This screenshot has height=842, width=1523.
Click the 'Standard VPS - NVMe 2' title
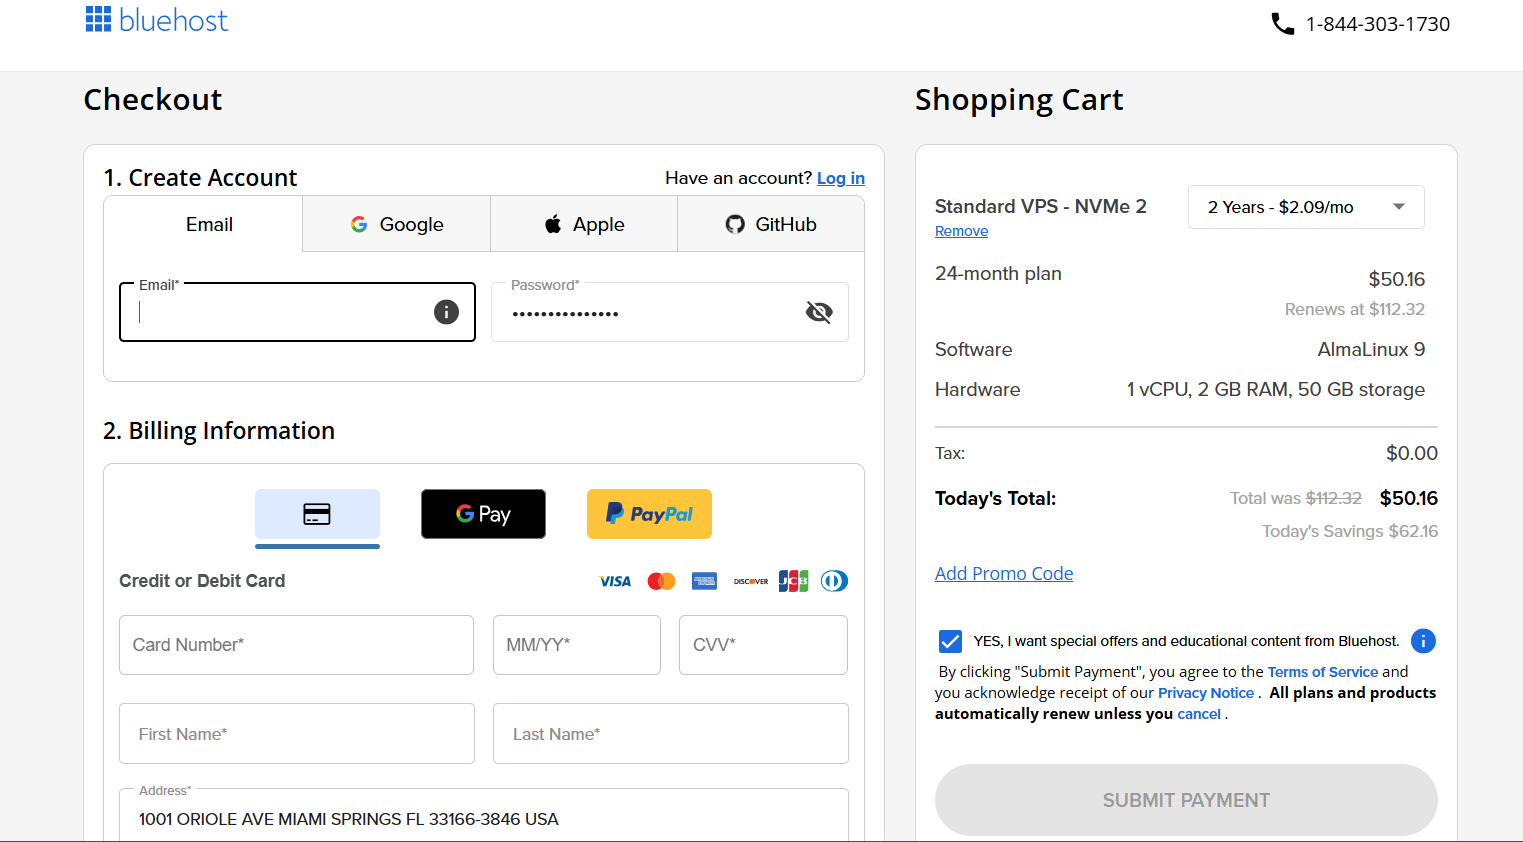pos(1041,206)
